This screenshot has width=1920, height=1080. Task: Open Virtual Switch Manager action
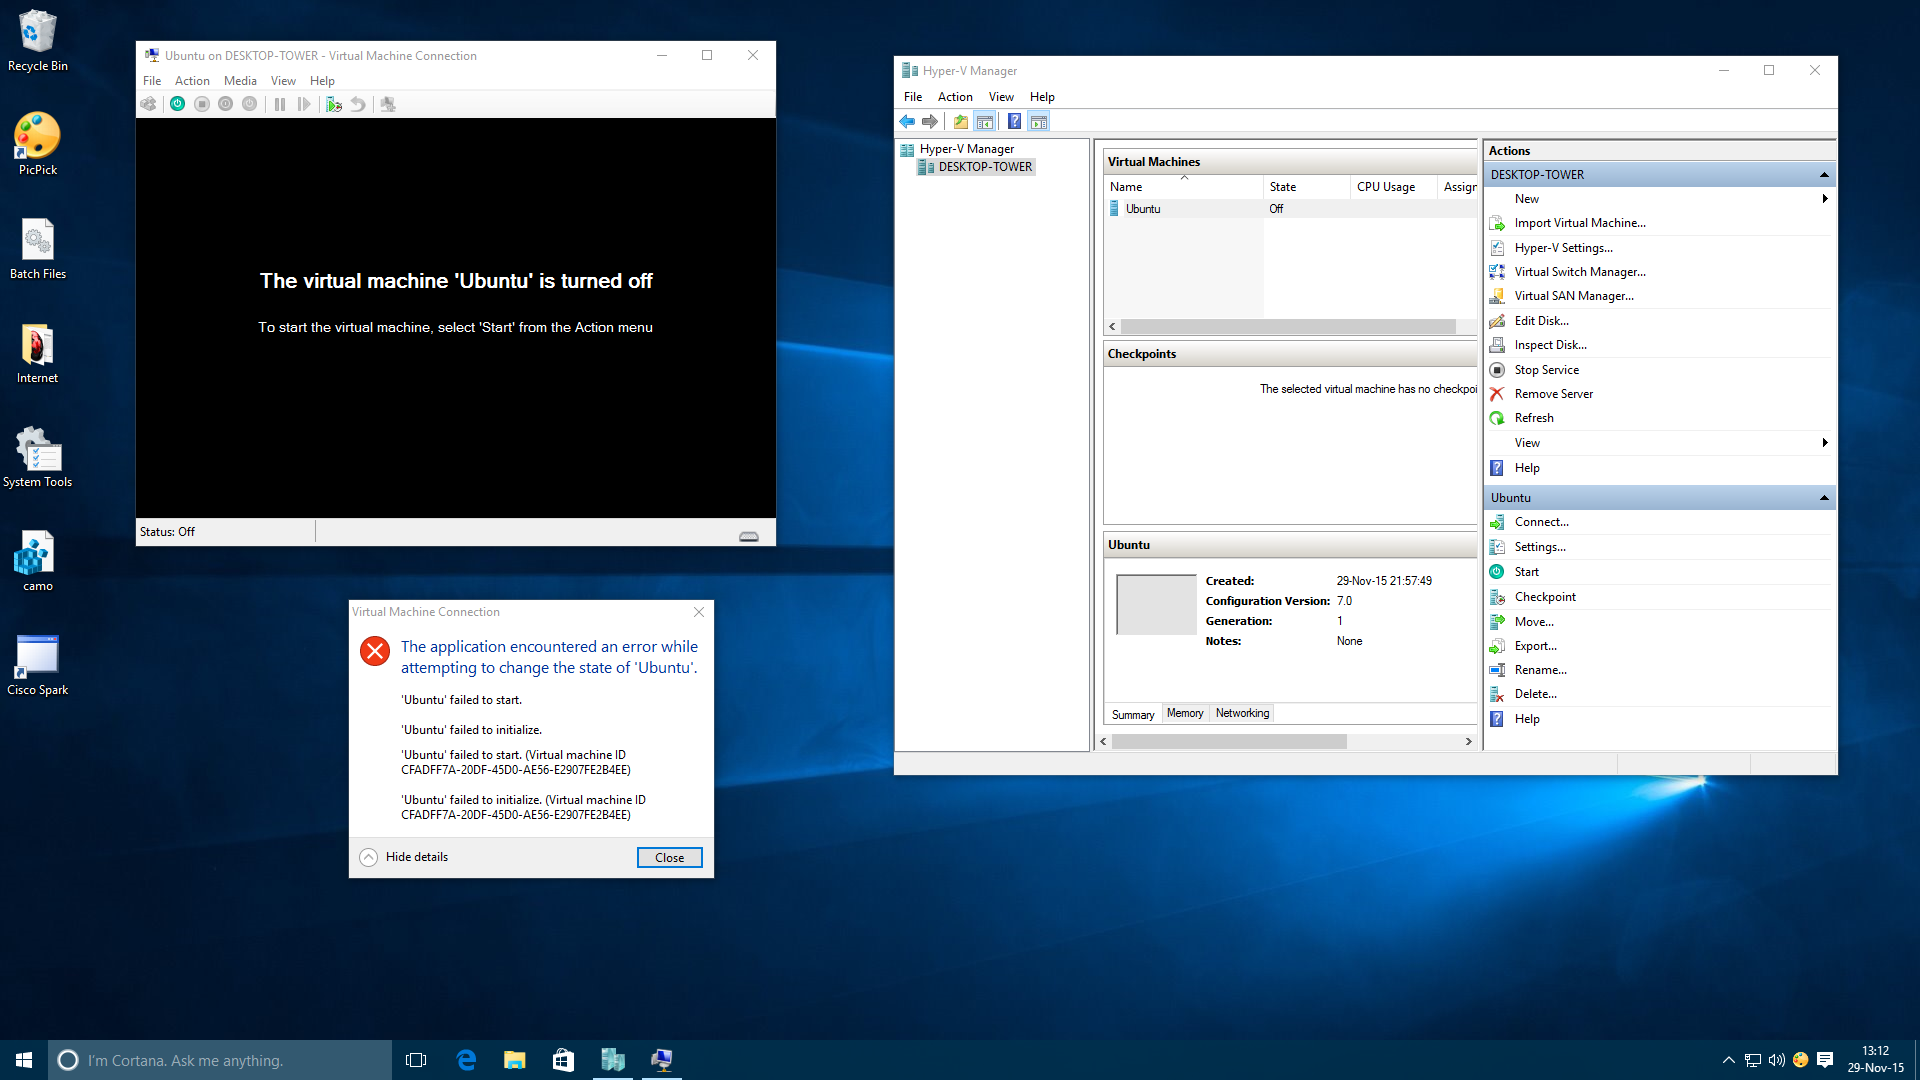pyautogui.click(x=1579, y=272)
